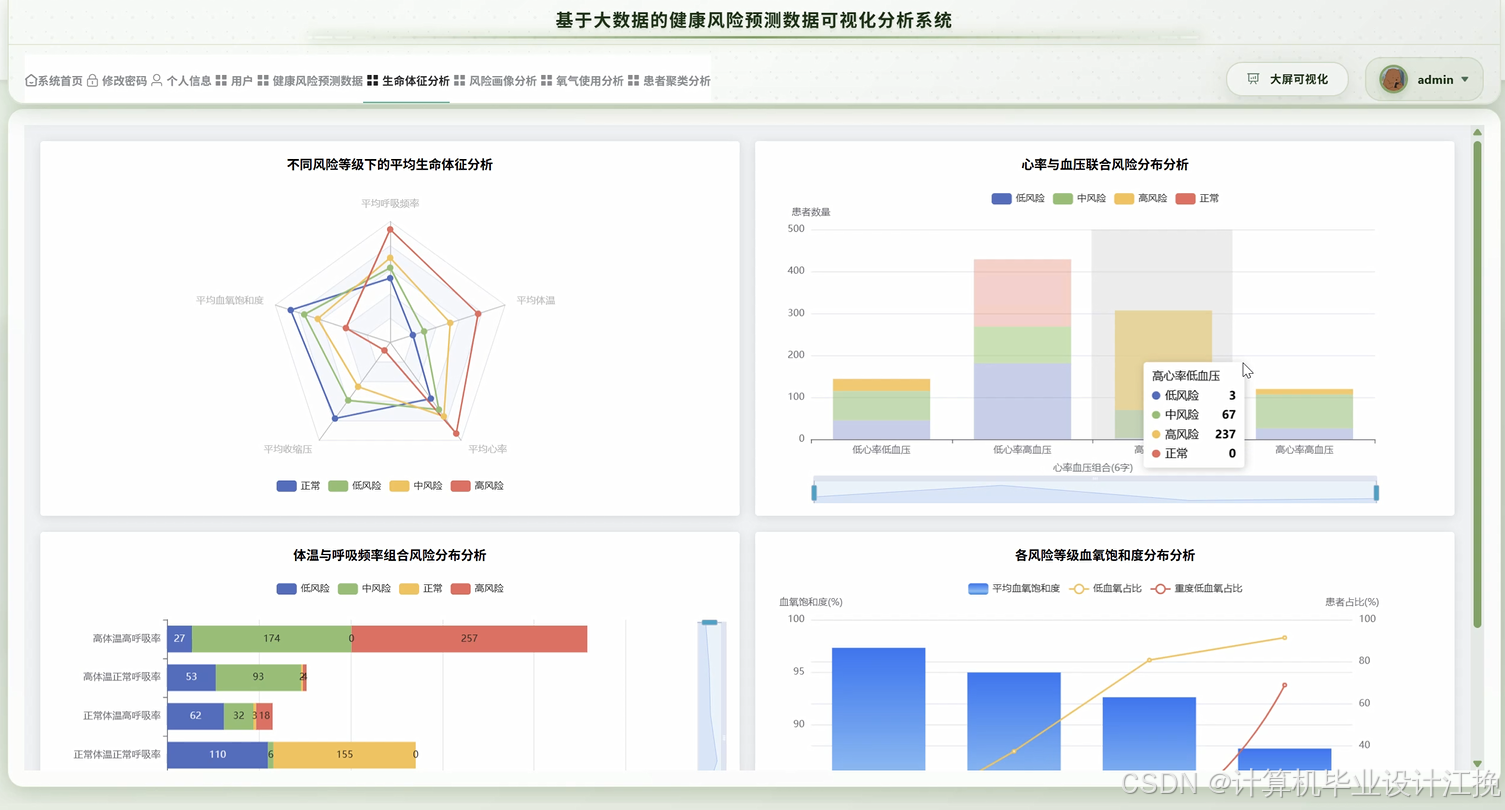Click the grid icon beside 用户
Viewport: 1505px width, 810px height.
pyautogui.click(x=221, y=81)
